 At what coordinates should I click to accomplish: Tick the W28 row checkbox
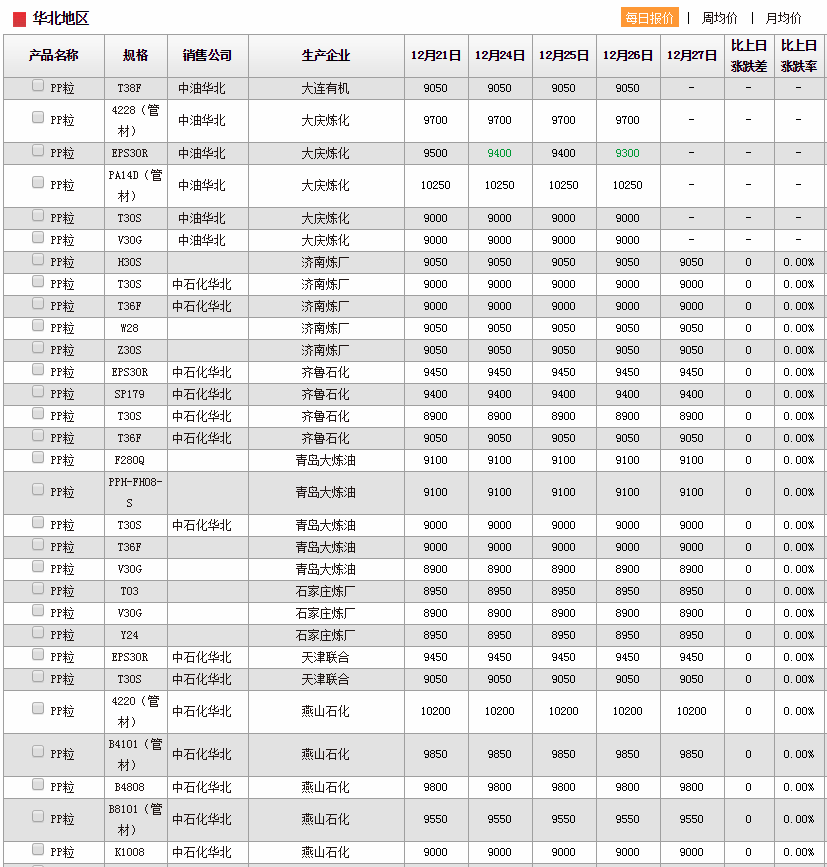38,326
